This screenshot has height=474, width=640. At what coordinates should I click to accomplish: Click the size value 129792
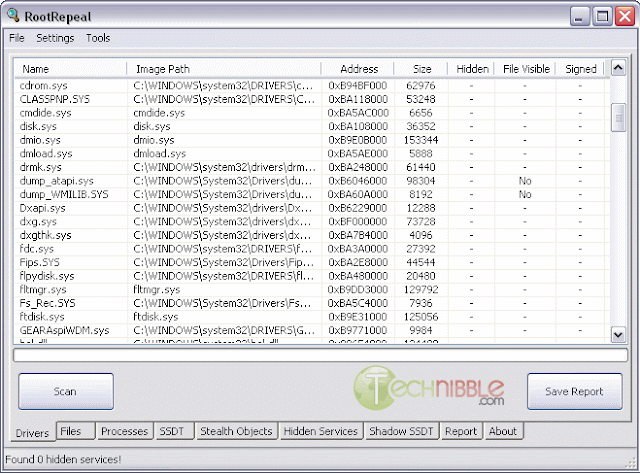pos(421,289)
